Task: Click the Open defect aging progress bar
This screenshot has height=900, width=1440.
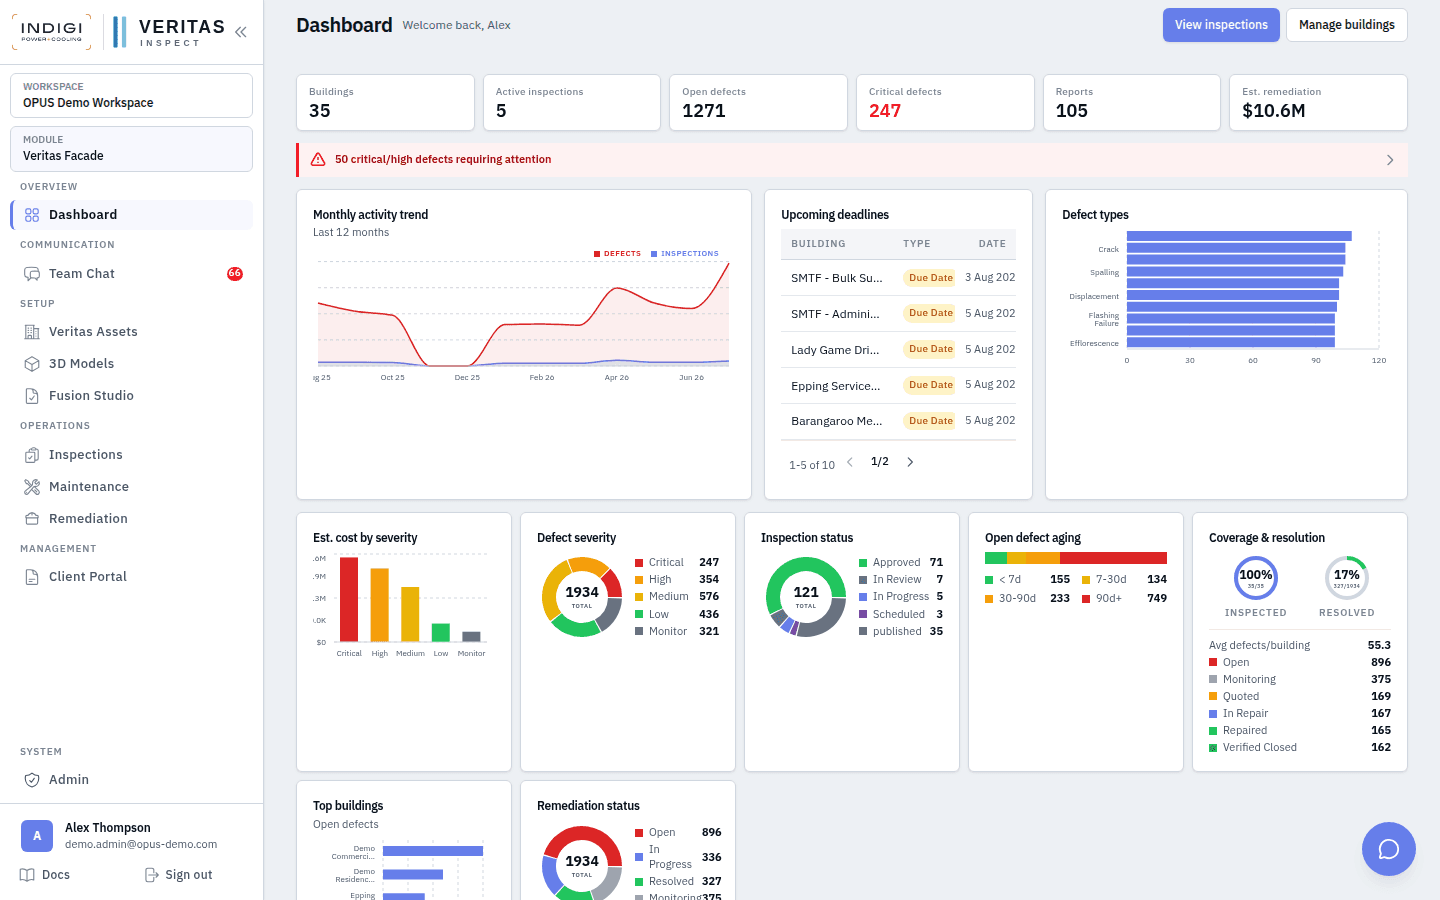Action: pos(1076,558)
